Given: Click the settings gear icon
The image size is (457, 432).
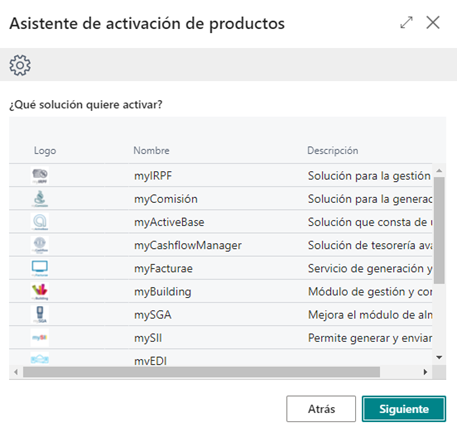Looking at the screenshot, I should click(x=20, y=65).
